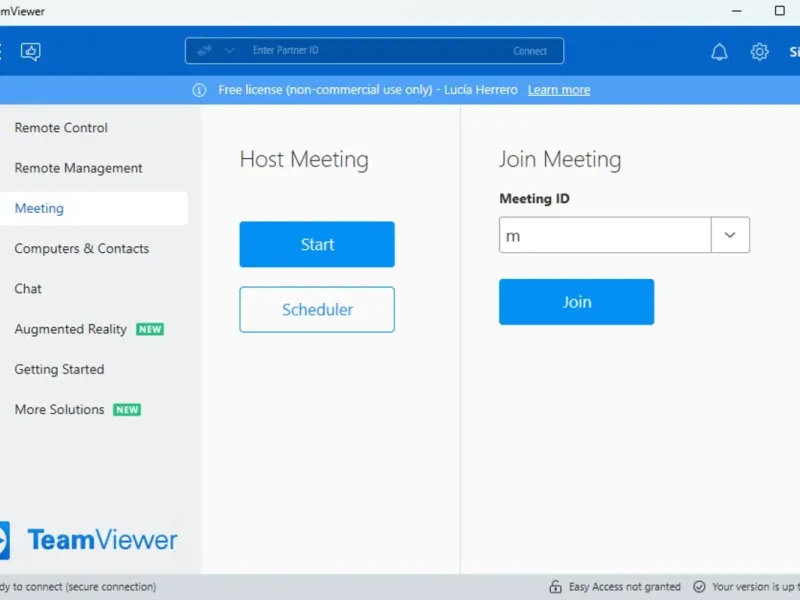Open the Learn more link
Screen dimensions: 800x600
pyautogui.click(x=559, y=90)
